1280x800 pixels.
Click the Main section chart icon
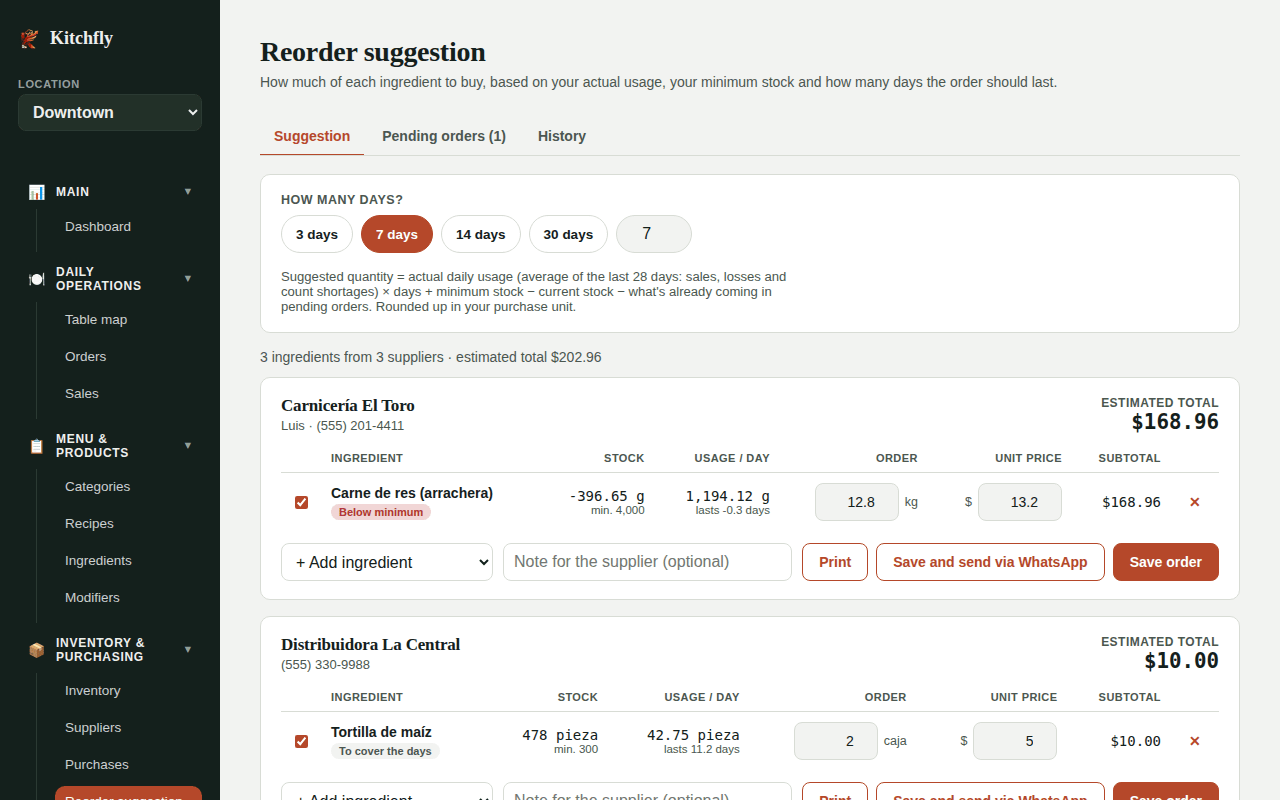coord(37,192)
